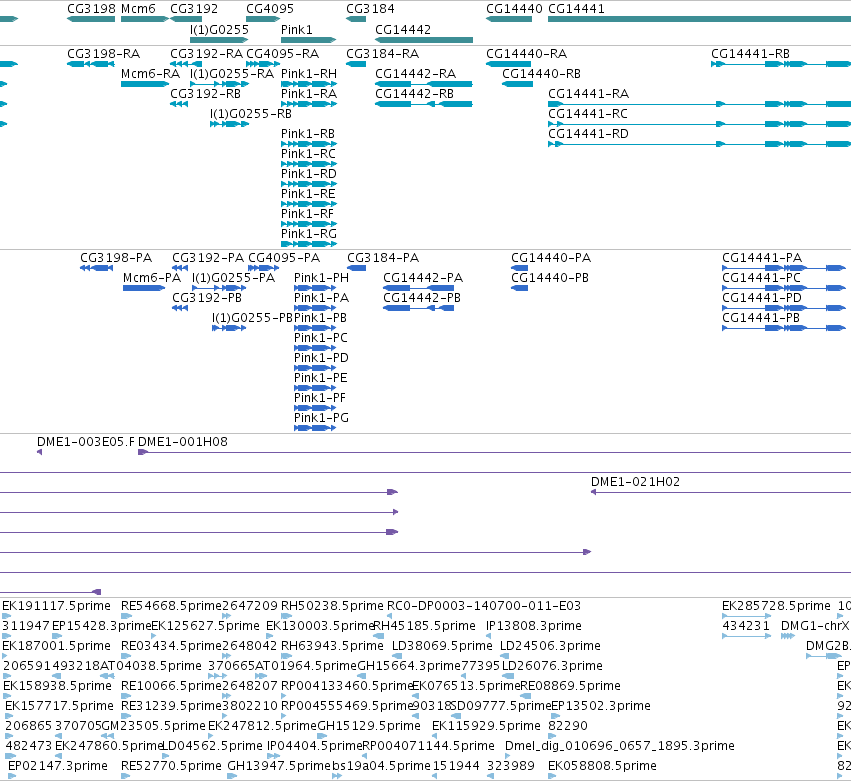Select transcript Pink1-RF
The height and width of the screenshot is (781, 851).
(x=307, y=214)
